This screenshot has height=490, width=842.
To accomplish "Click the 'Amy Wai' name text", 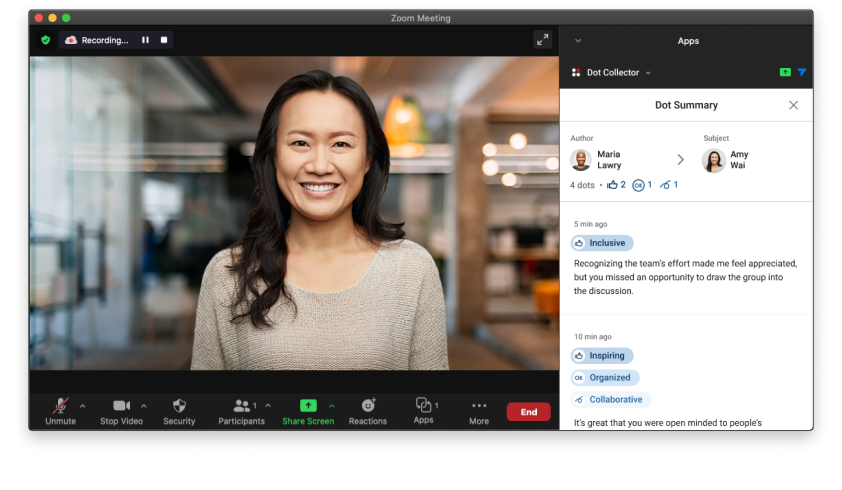I will (x=739, y=160).
